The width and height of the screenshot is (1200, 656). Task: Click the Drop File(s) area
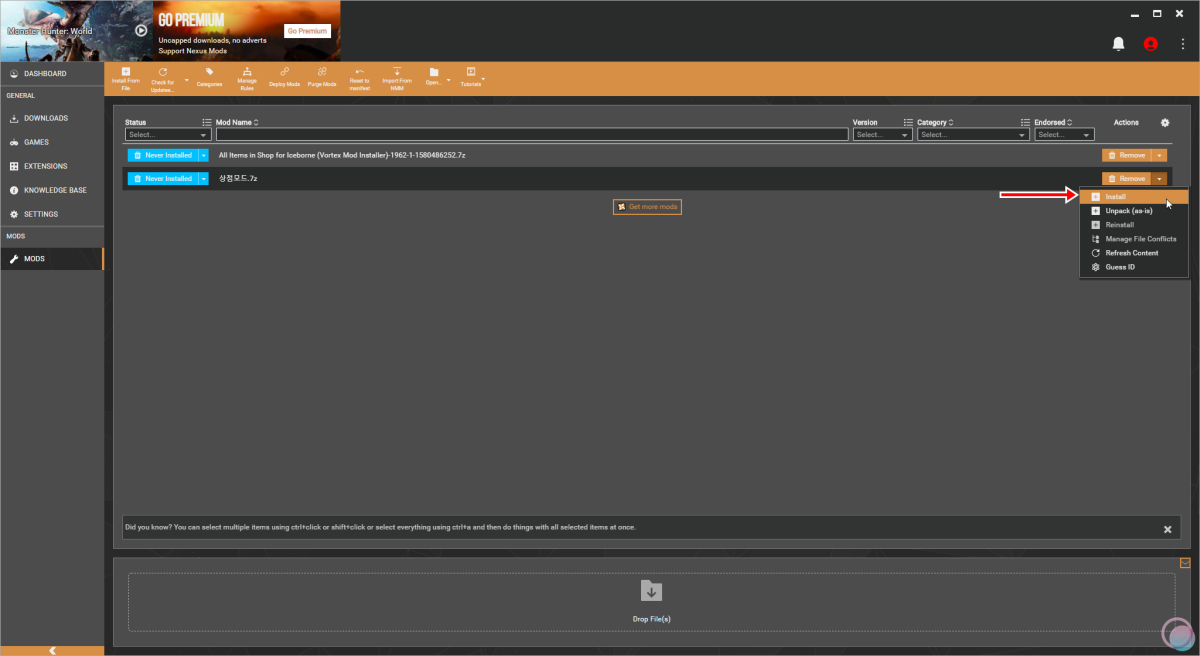pos(651,602)
